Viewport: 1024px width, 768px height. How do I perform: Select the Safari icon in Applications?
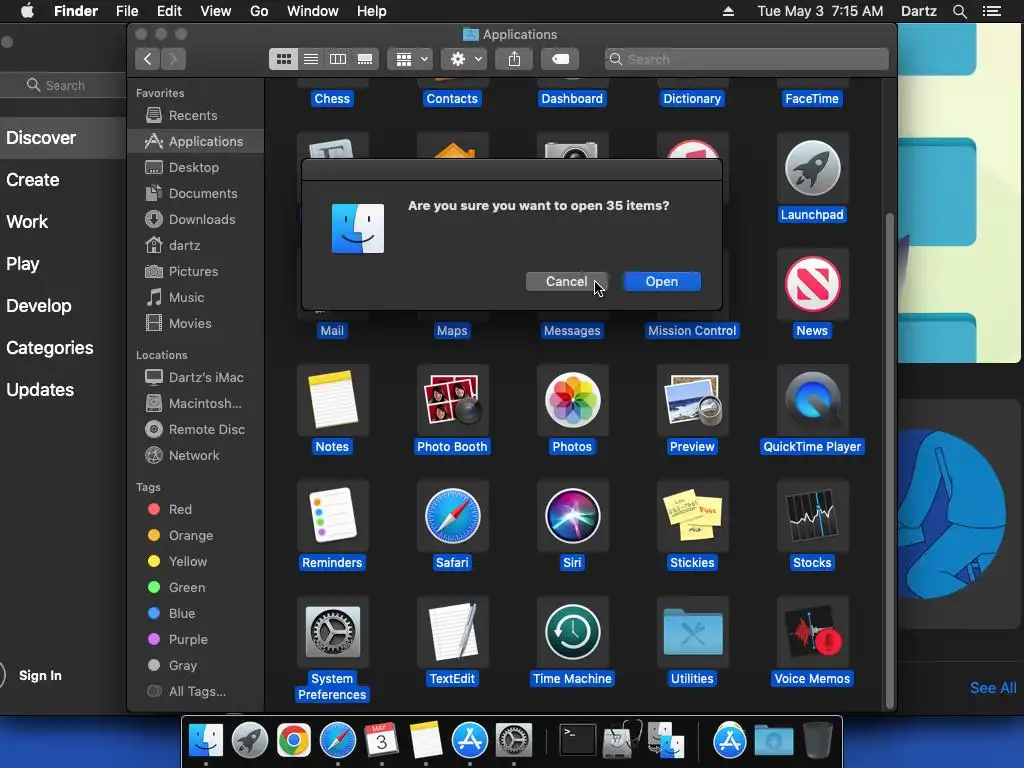point(453,516)
